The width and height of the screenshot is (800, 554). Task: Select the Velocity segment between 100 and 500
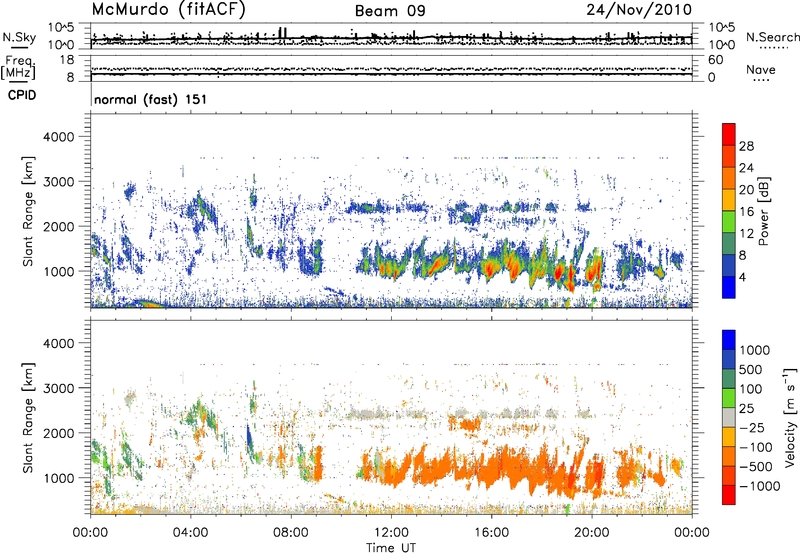pos(729,379)
